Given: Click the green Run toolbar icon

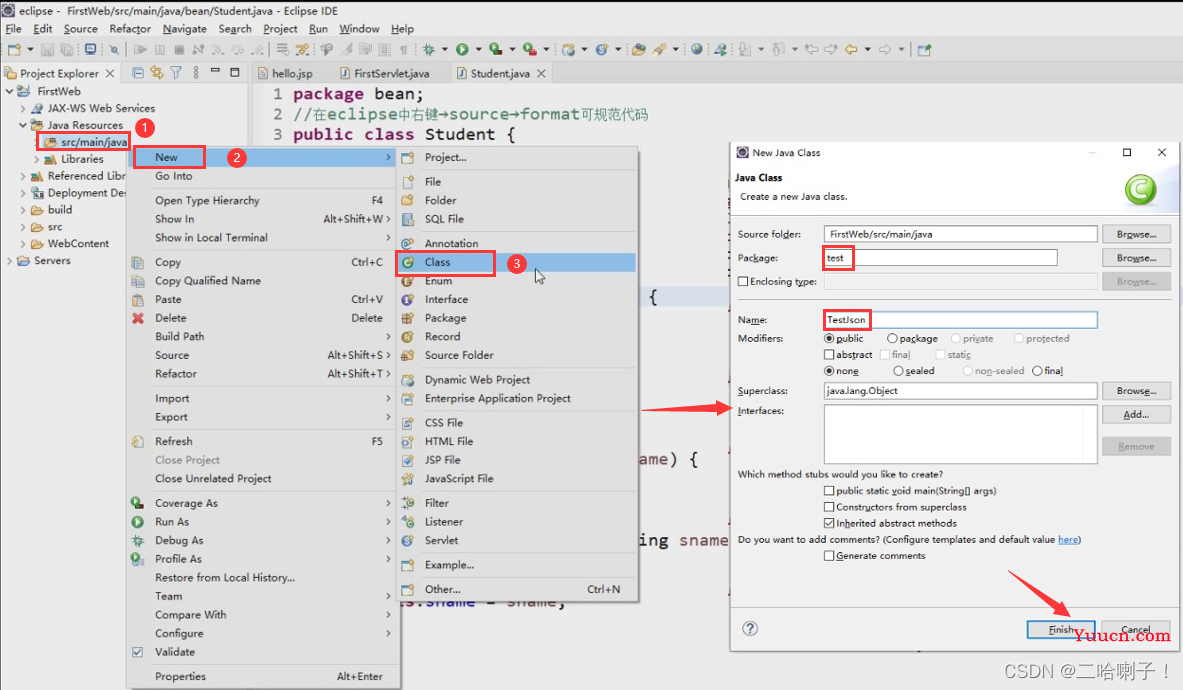Looking at the screenshot, I should [x=462, y=49].
